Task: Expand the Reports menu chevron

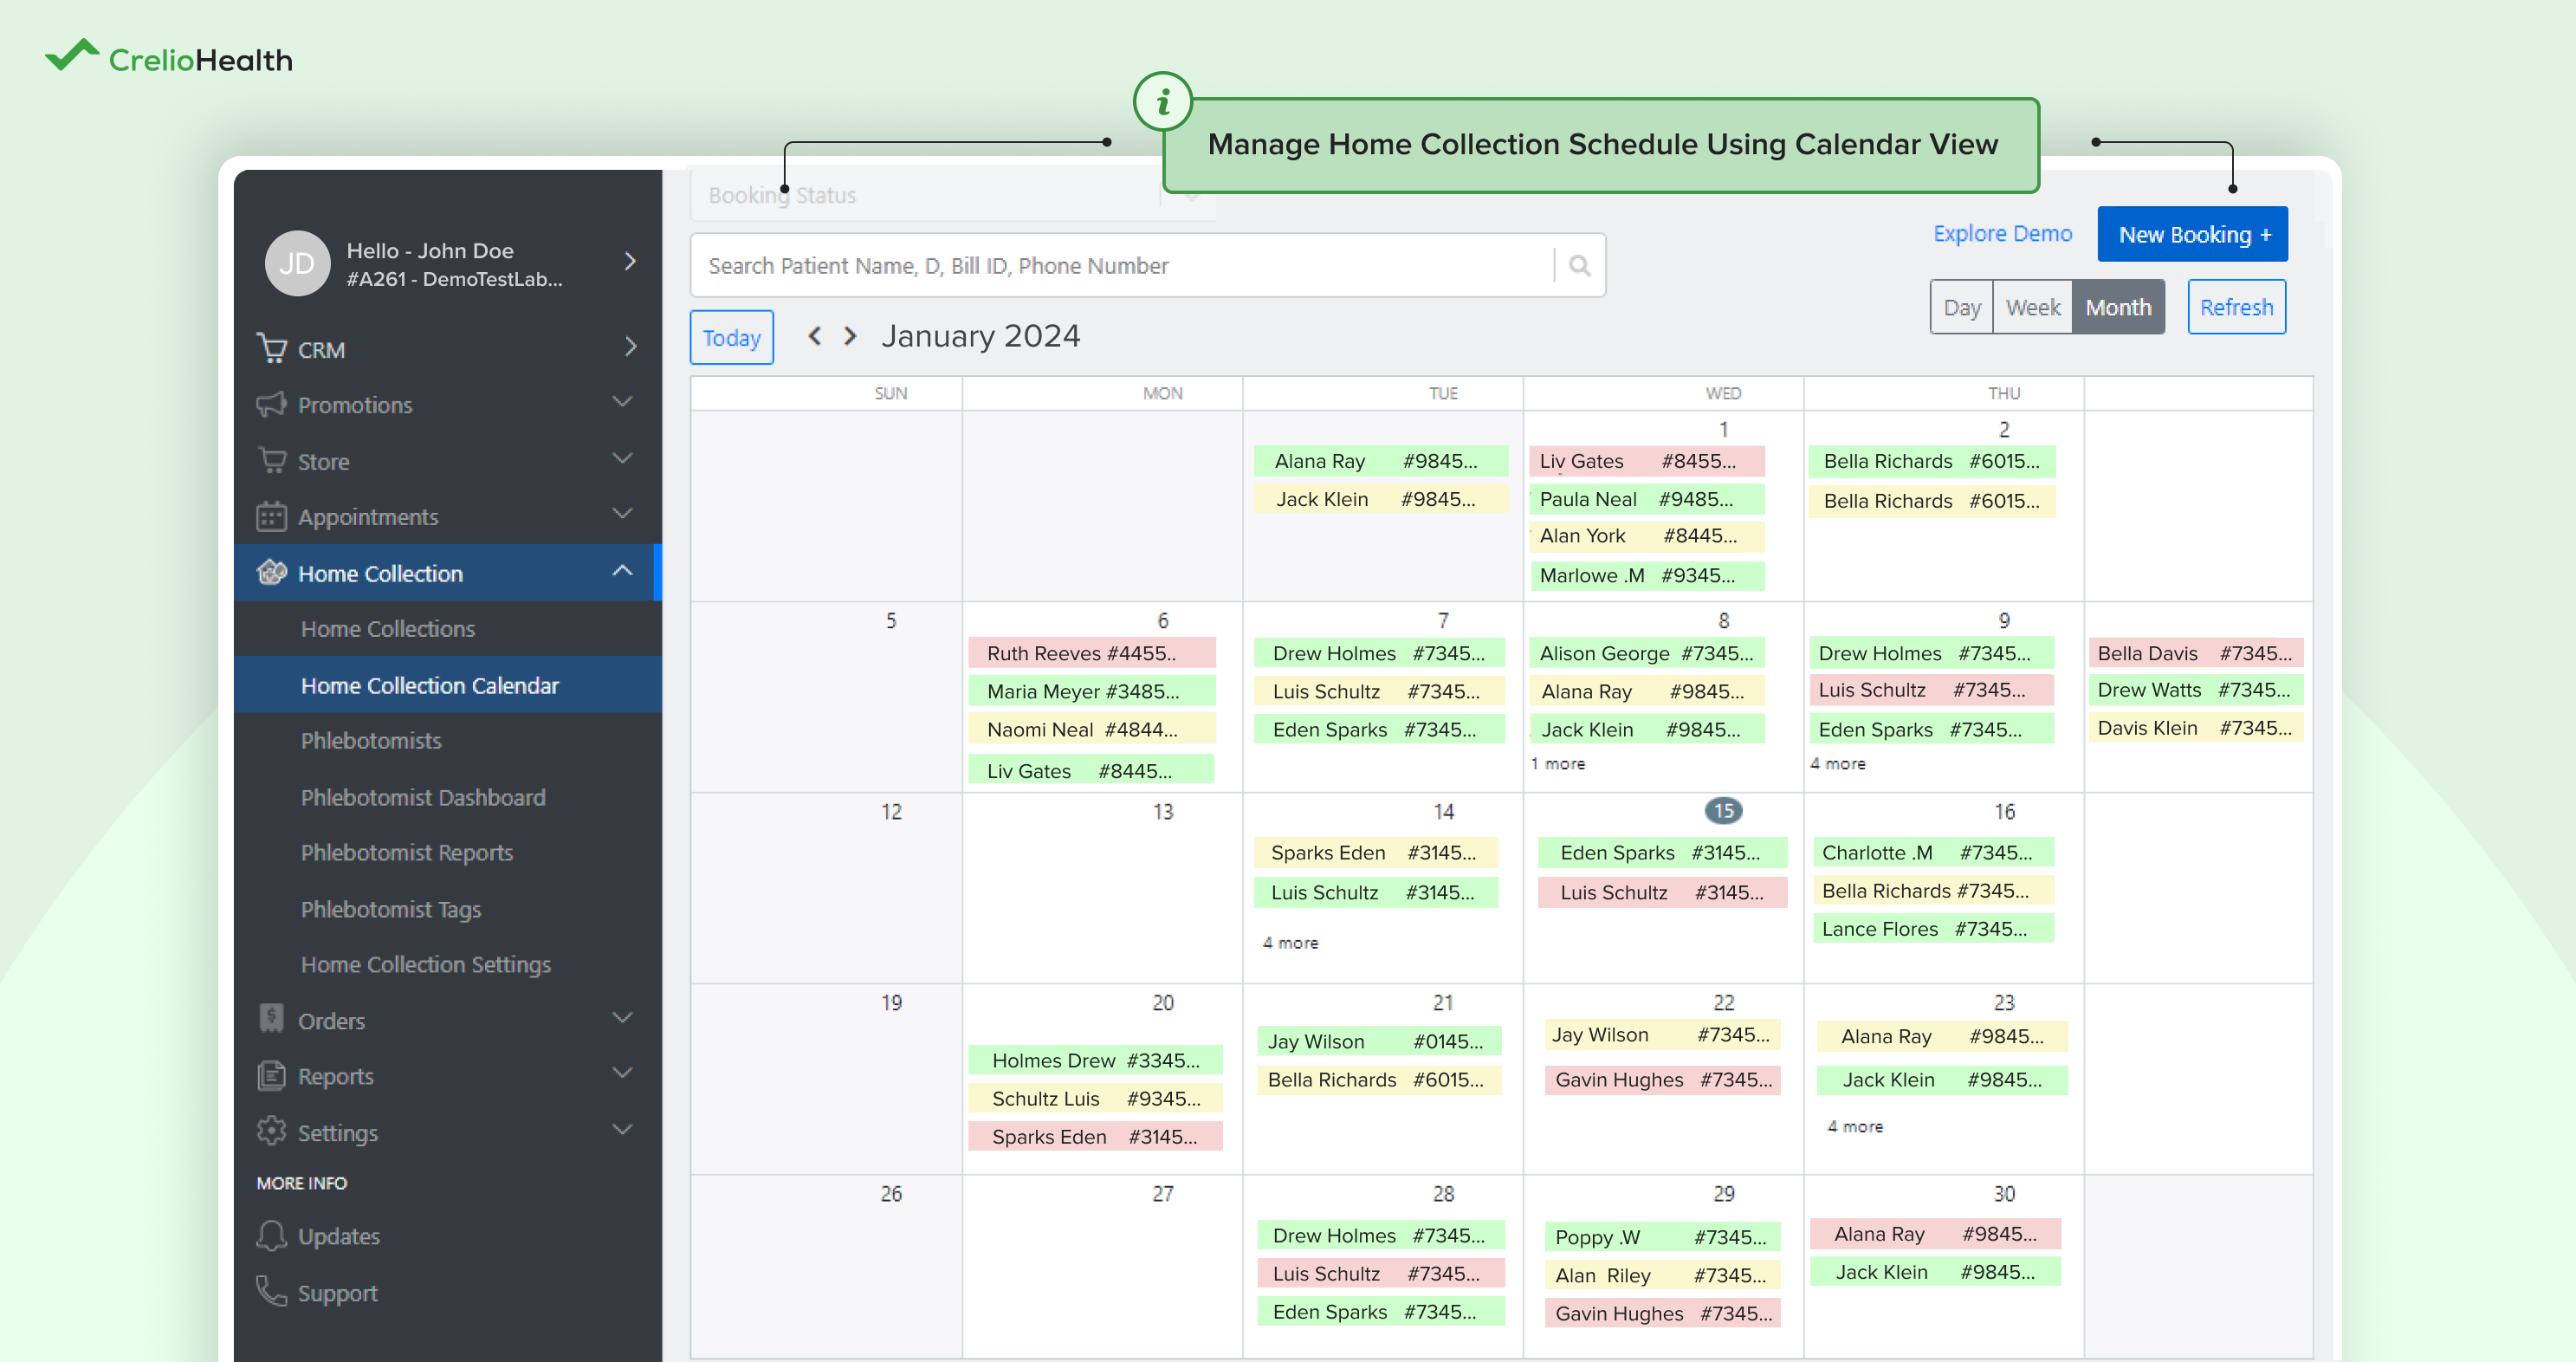Action: coord(623,1073)
